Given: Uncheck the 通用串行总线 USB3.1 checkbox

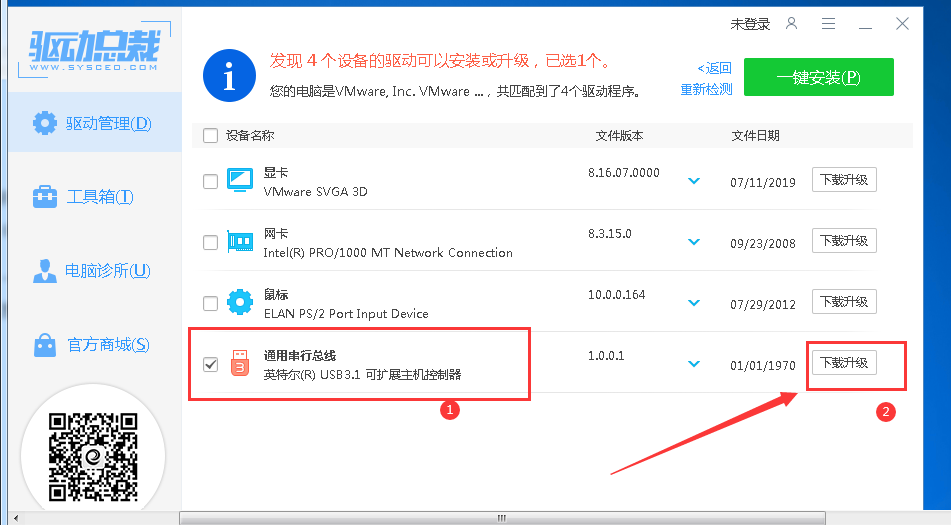Looking at the screenshot, I should (x=210, y=364).
